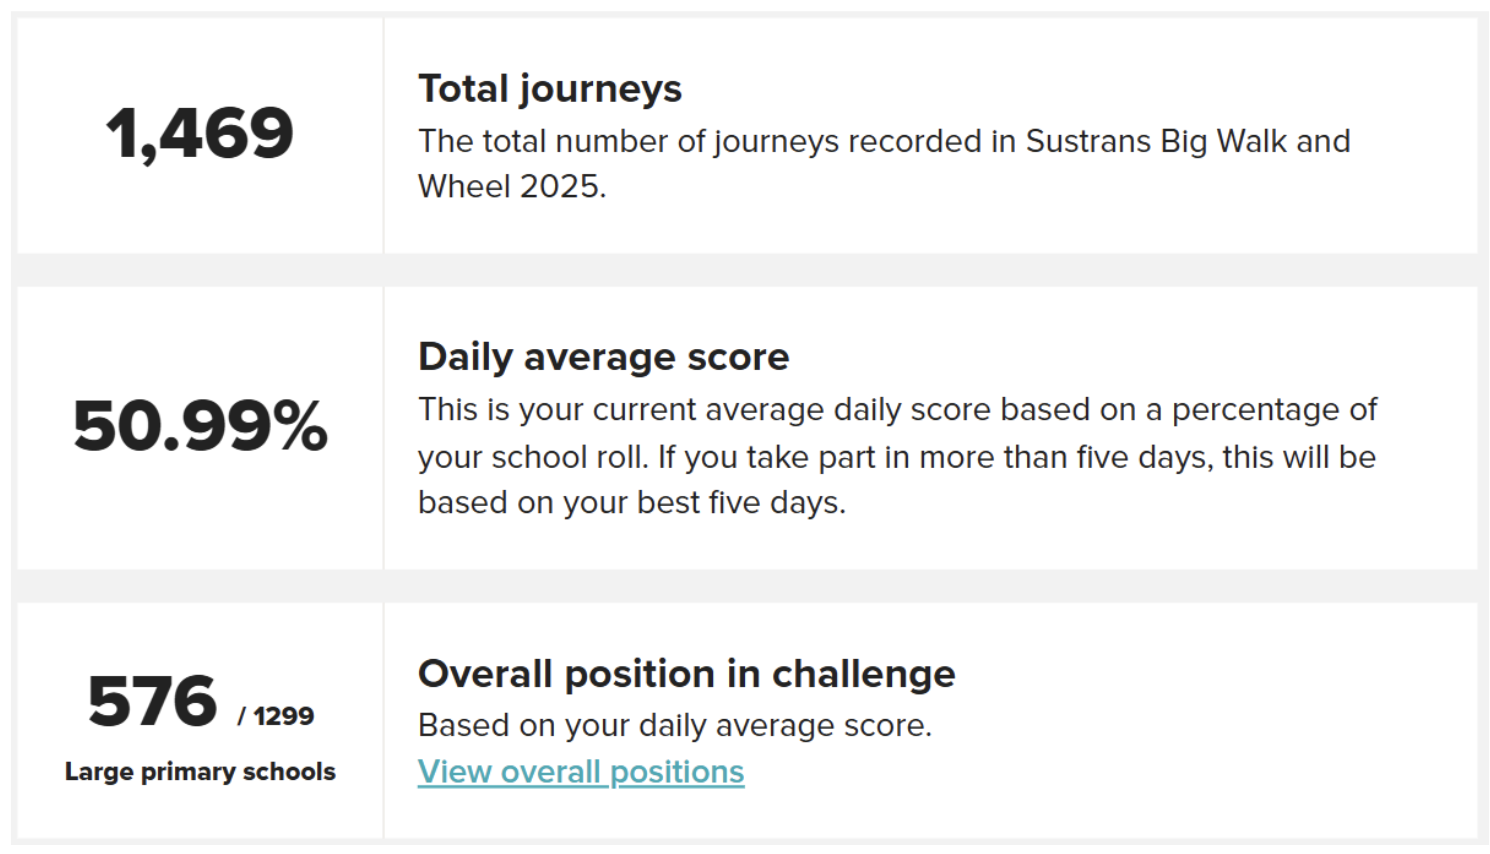
Task: Click the word 'positions' in the link
Action: 677,772
